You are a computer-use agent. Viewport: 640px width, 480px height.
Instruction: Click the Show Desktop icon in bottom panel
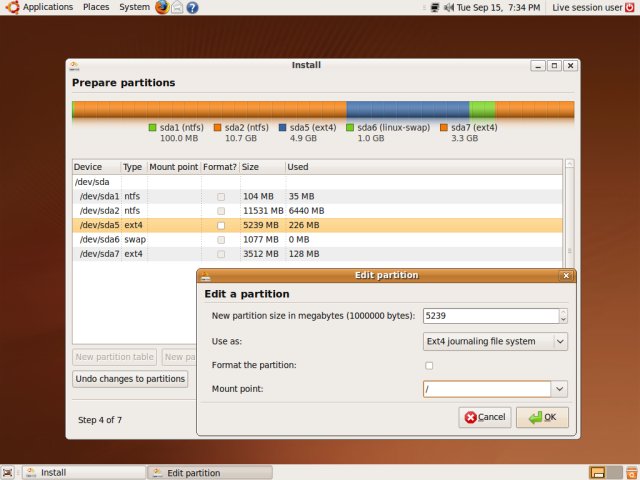point(7,473)
